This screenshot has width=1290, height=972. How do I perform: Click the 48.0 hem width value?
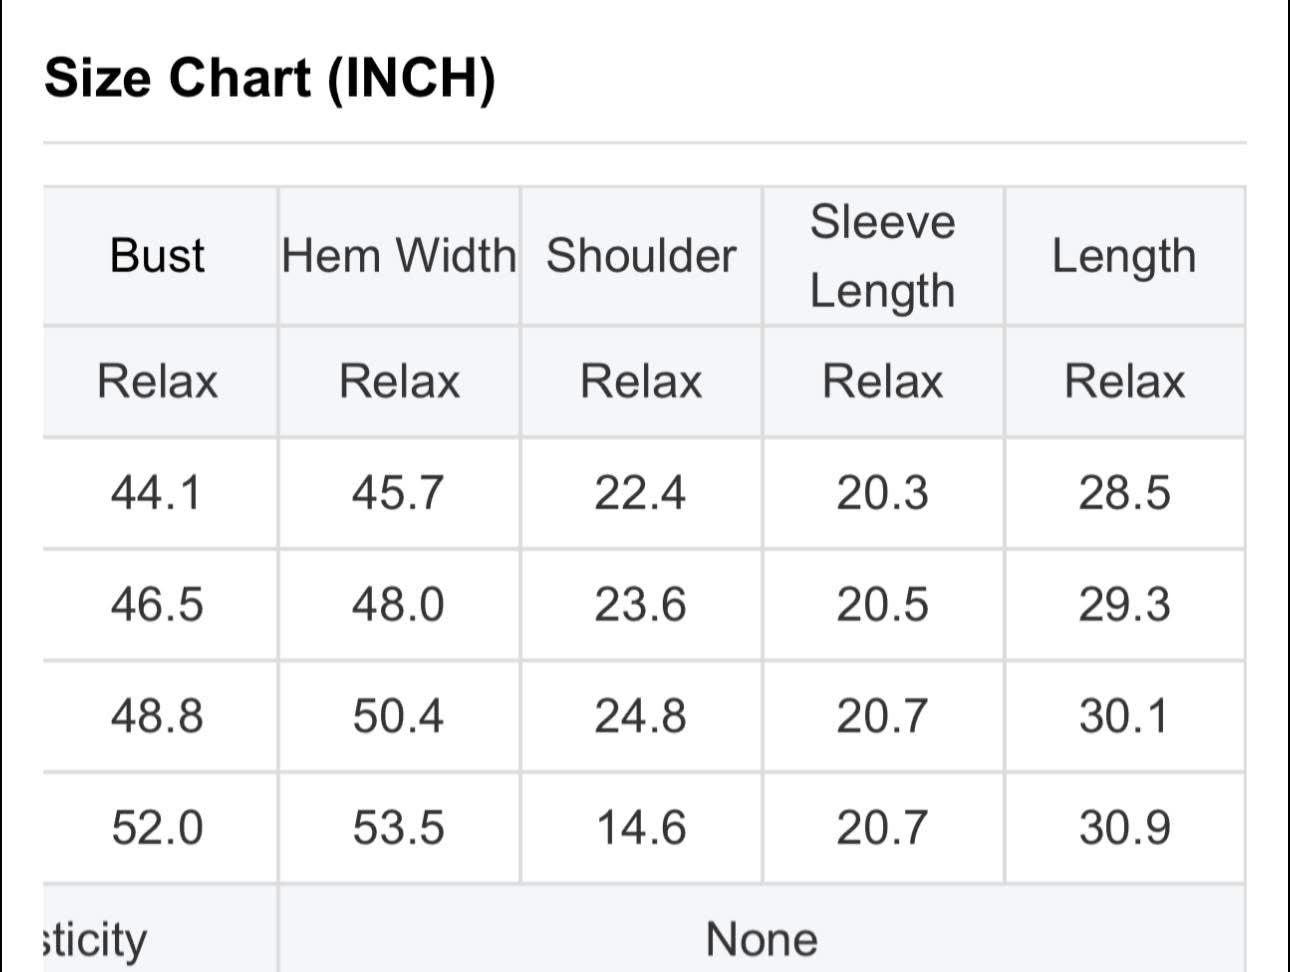398,605
